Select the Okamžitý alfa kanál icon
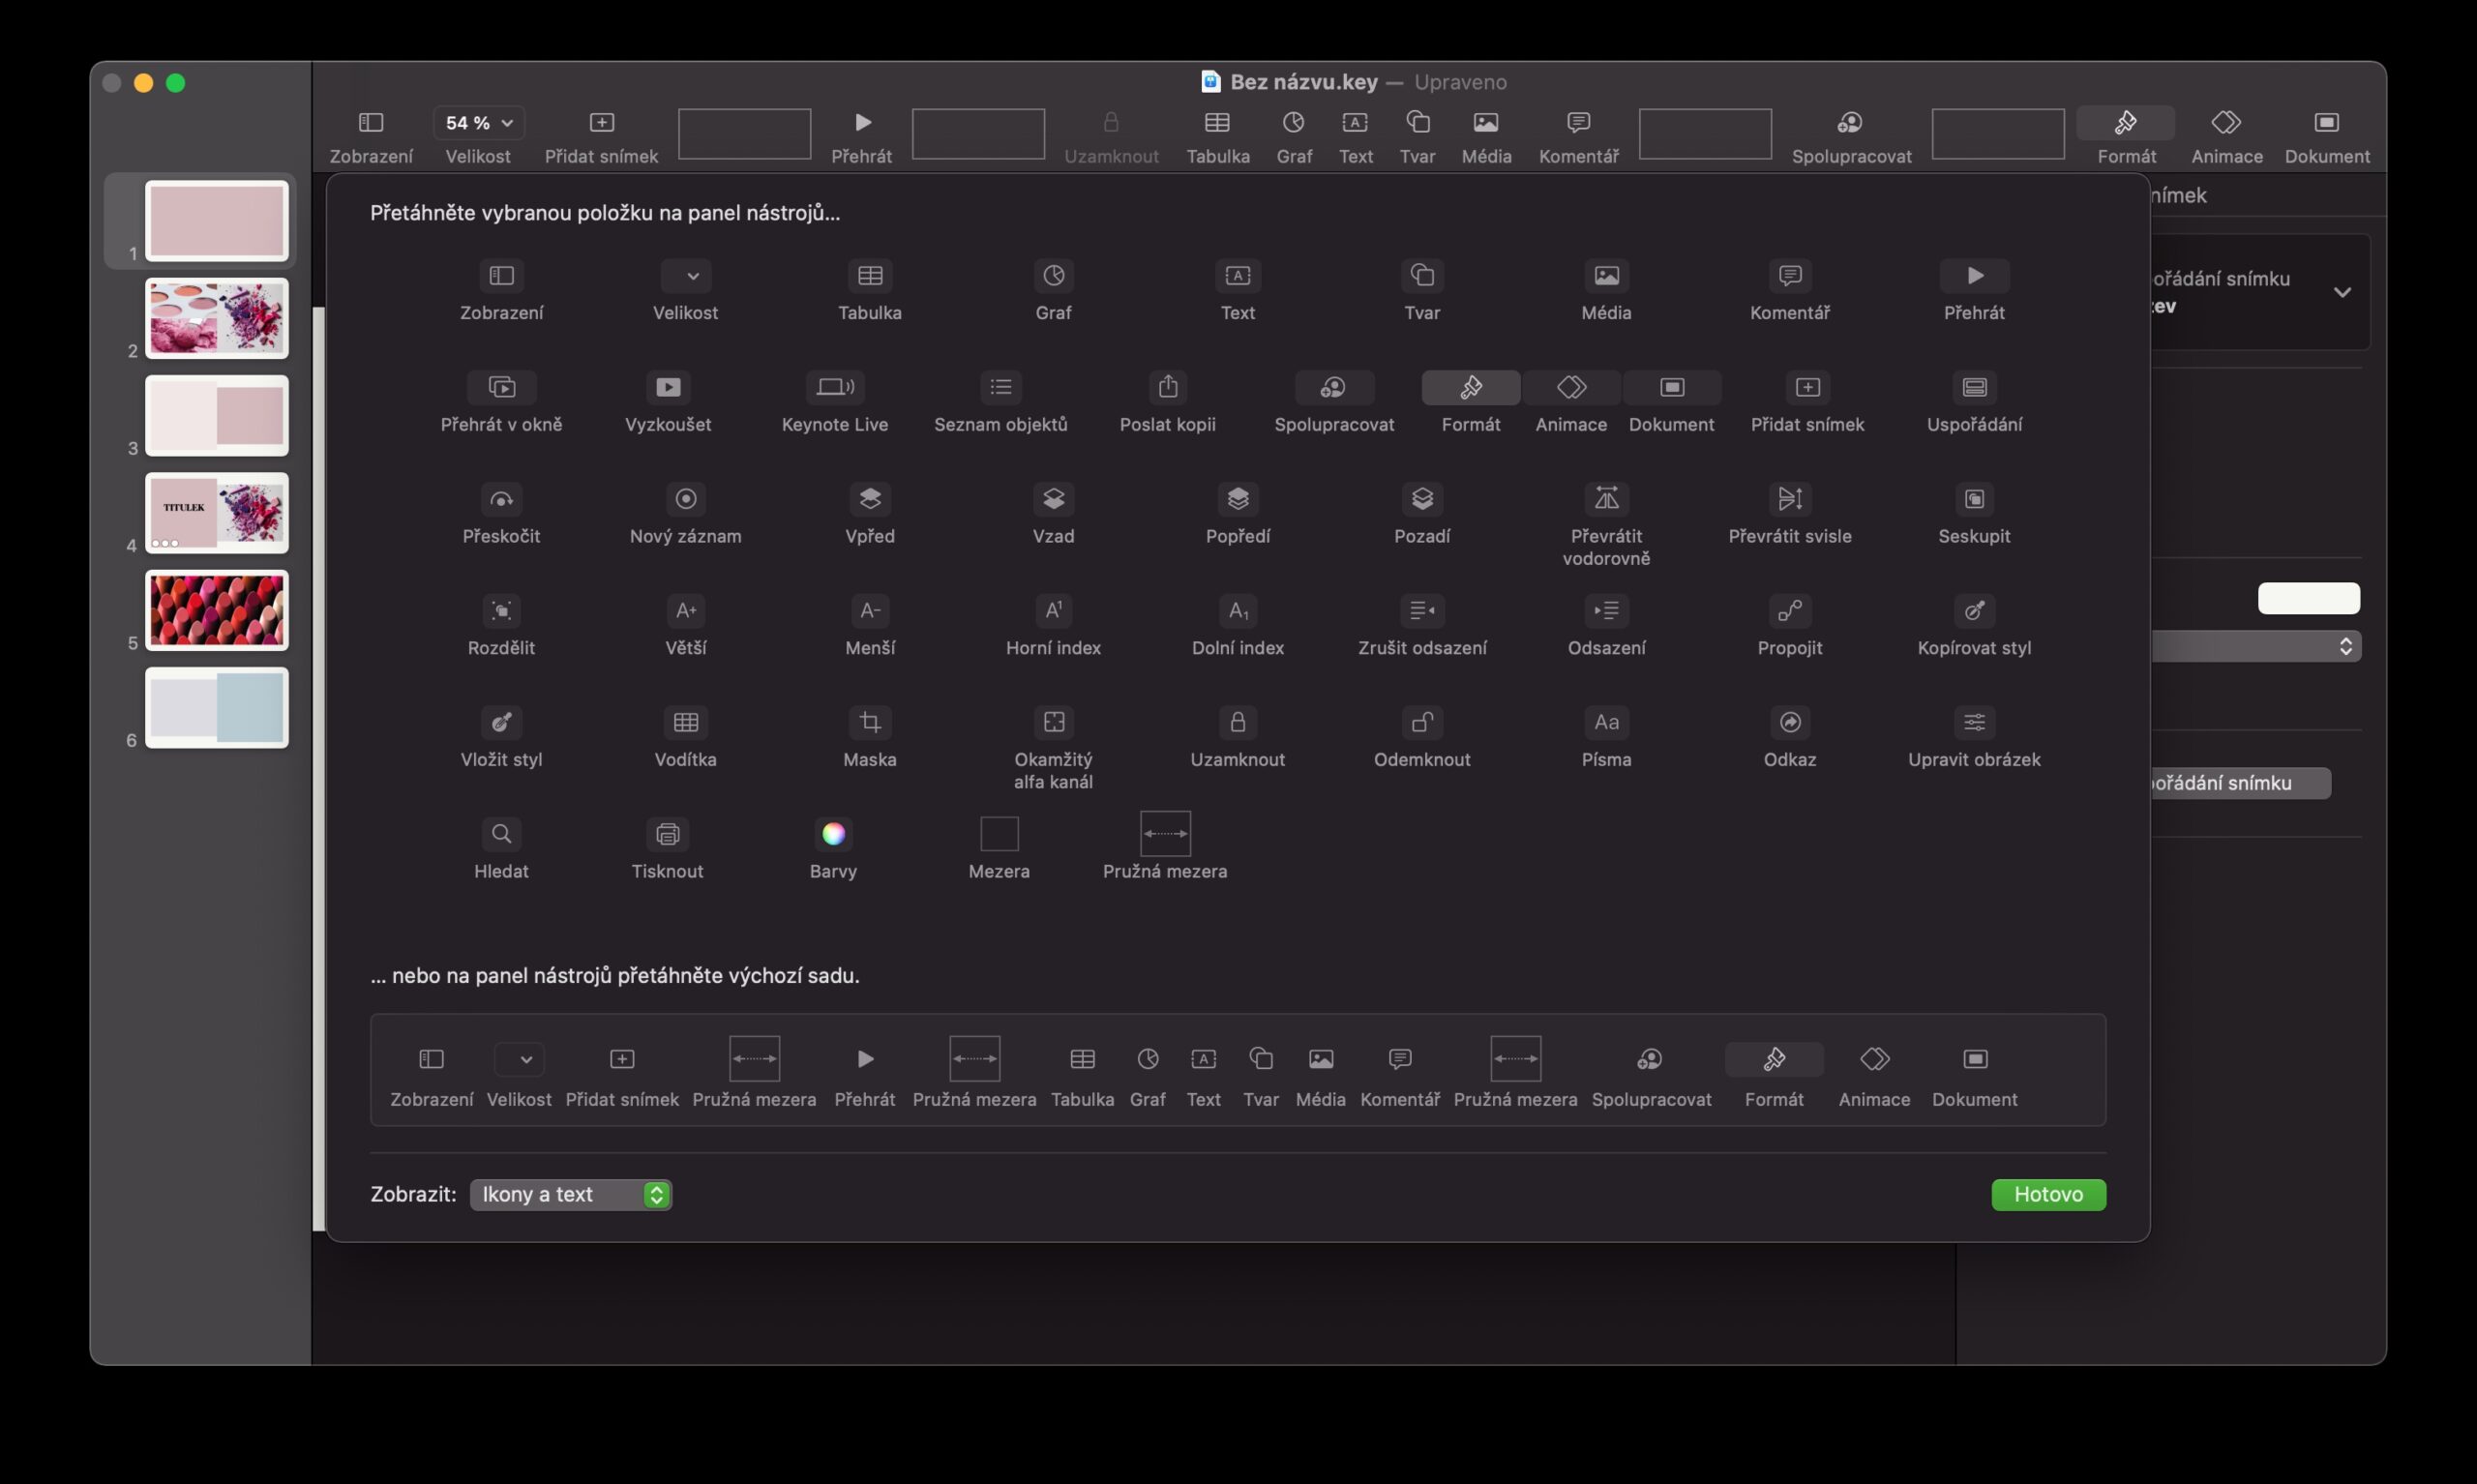Image resolution: width=2477 pixels, height=1484 pixels. pyautogui.click(x=1053, y=722)
